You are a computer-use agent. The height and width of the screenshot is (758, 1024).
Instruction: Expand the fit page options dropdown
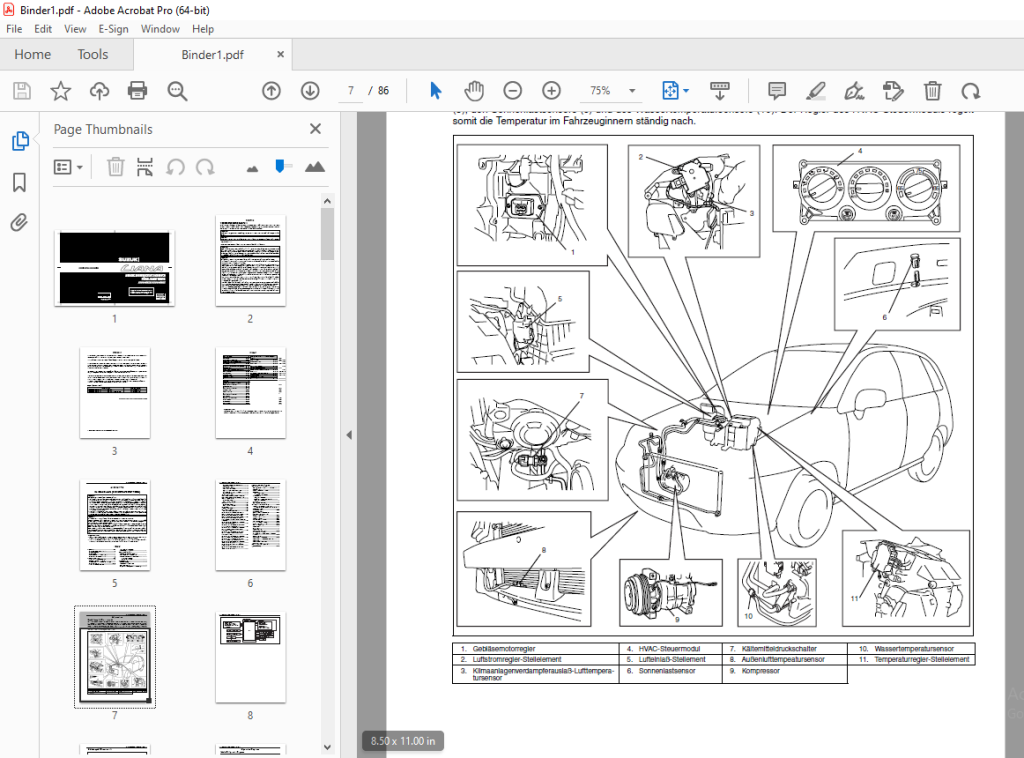click(x=686, y=91)
